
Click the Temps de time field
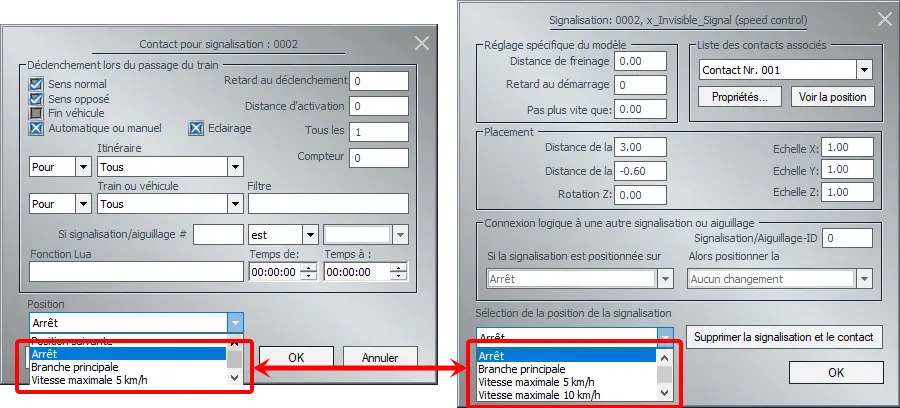(274, 272)
